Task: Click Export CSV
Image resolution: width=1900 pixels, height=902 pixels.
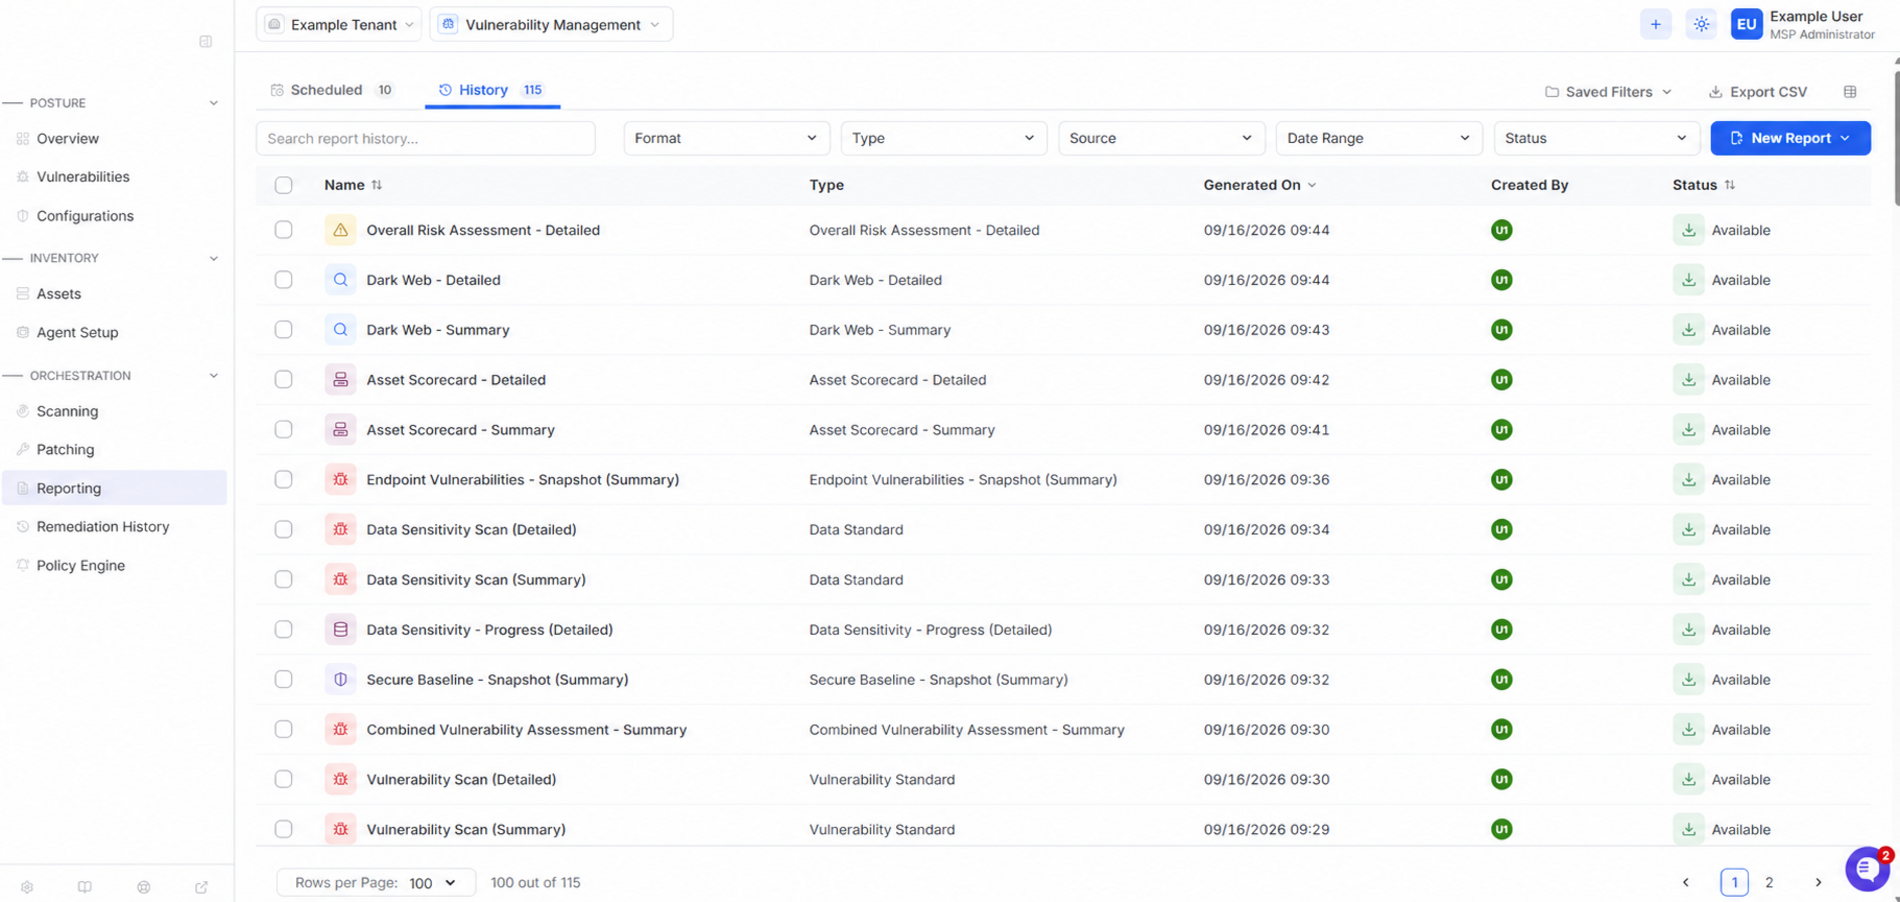Action: tap(1757, 92)
